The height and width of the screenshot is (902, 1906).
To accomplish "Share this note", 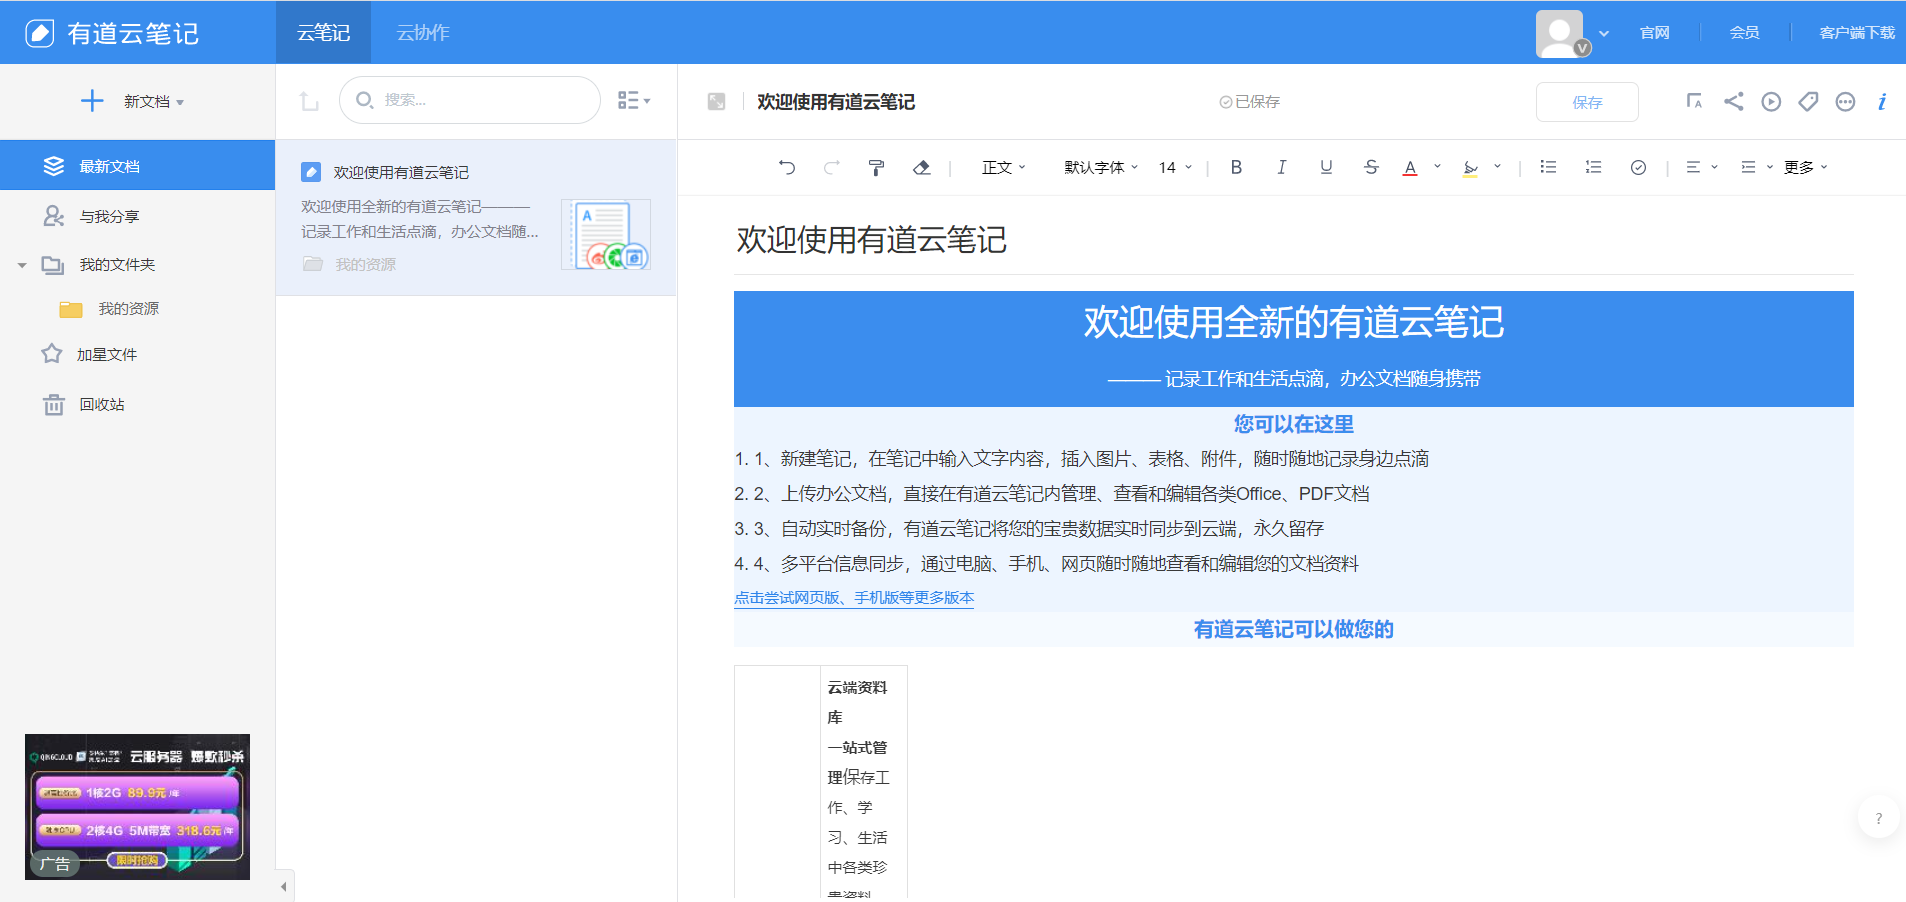I will (x=1734, y=101).
